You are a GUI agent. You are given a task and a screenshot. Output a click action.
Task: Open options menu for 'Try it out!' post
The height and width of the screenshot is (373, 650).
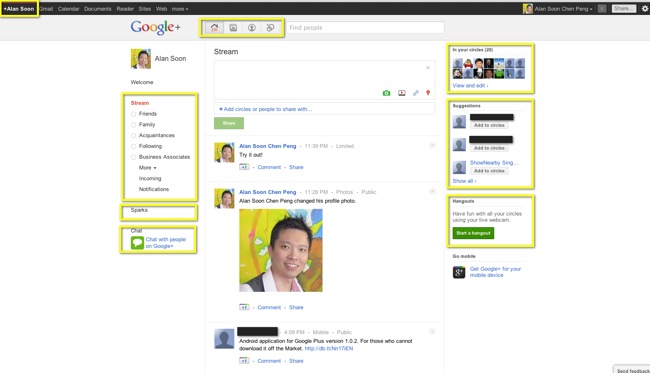[432, 145]
